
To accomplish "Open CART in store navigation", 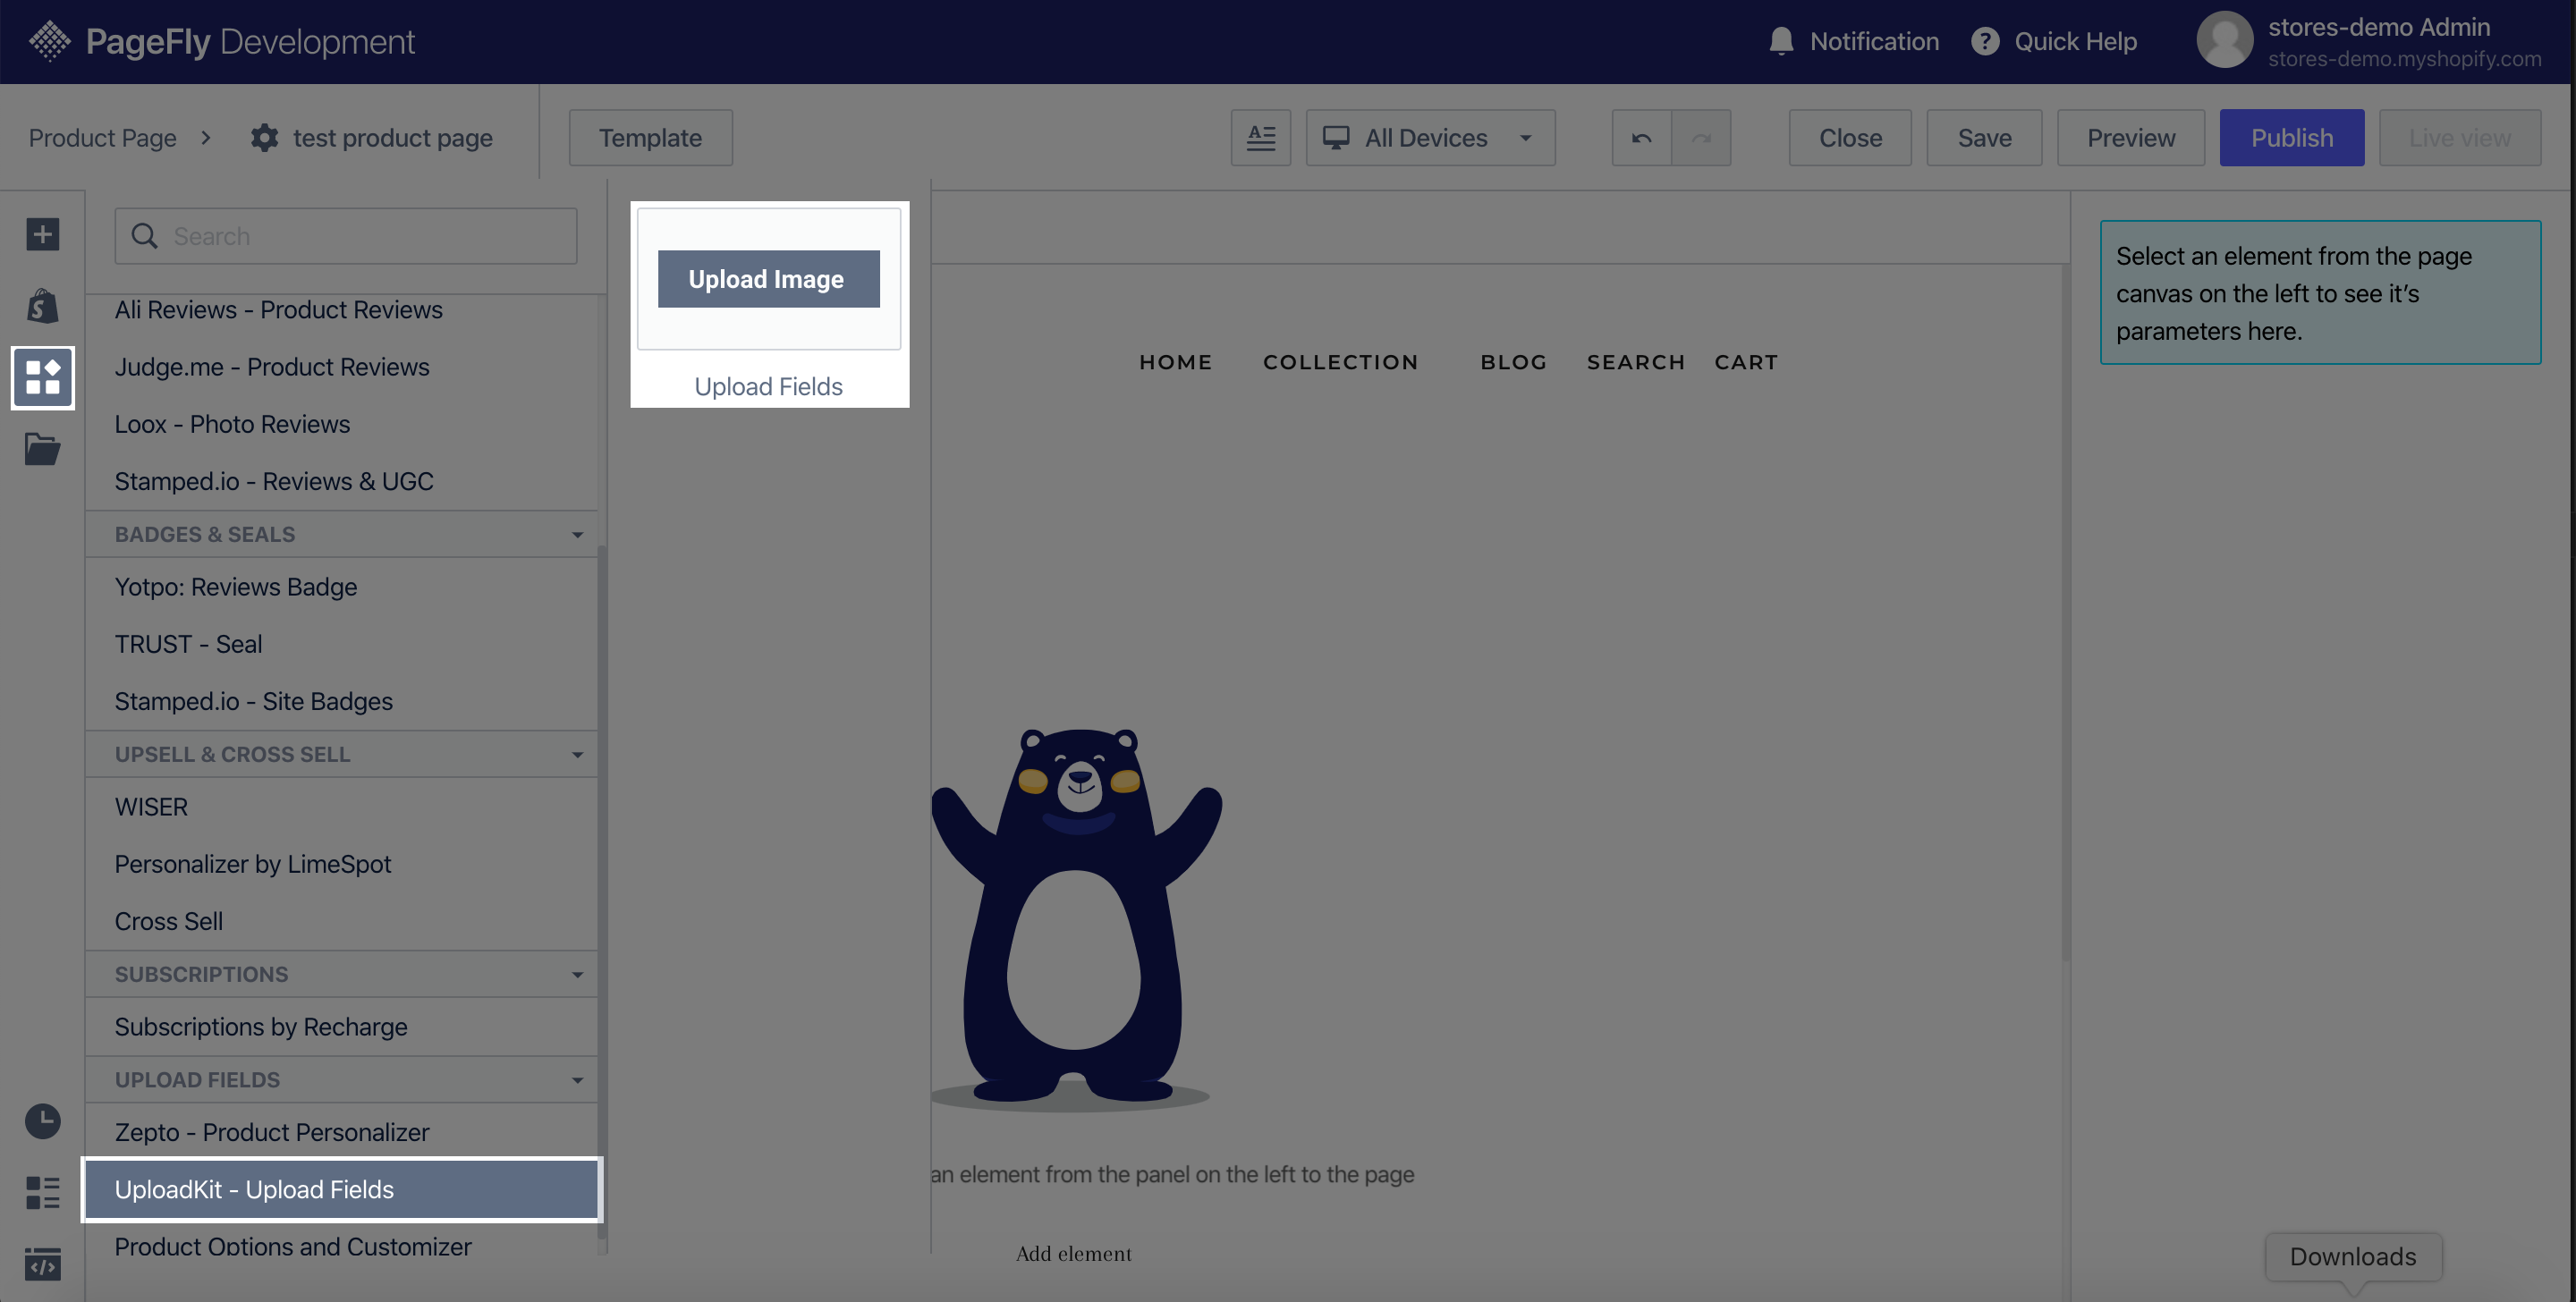I will pos(1746,362).
